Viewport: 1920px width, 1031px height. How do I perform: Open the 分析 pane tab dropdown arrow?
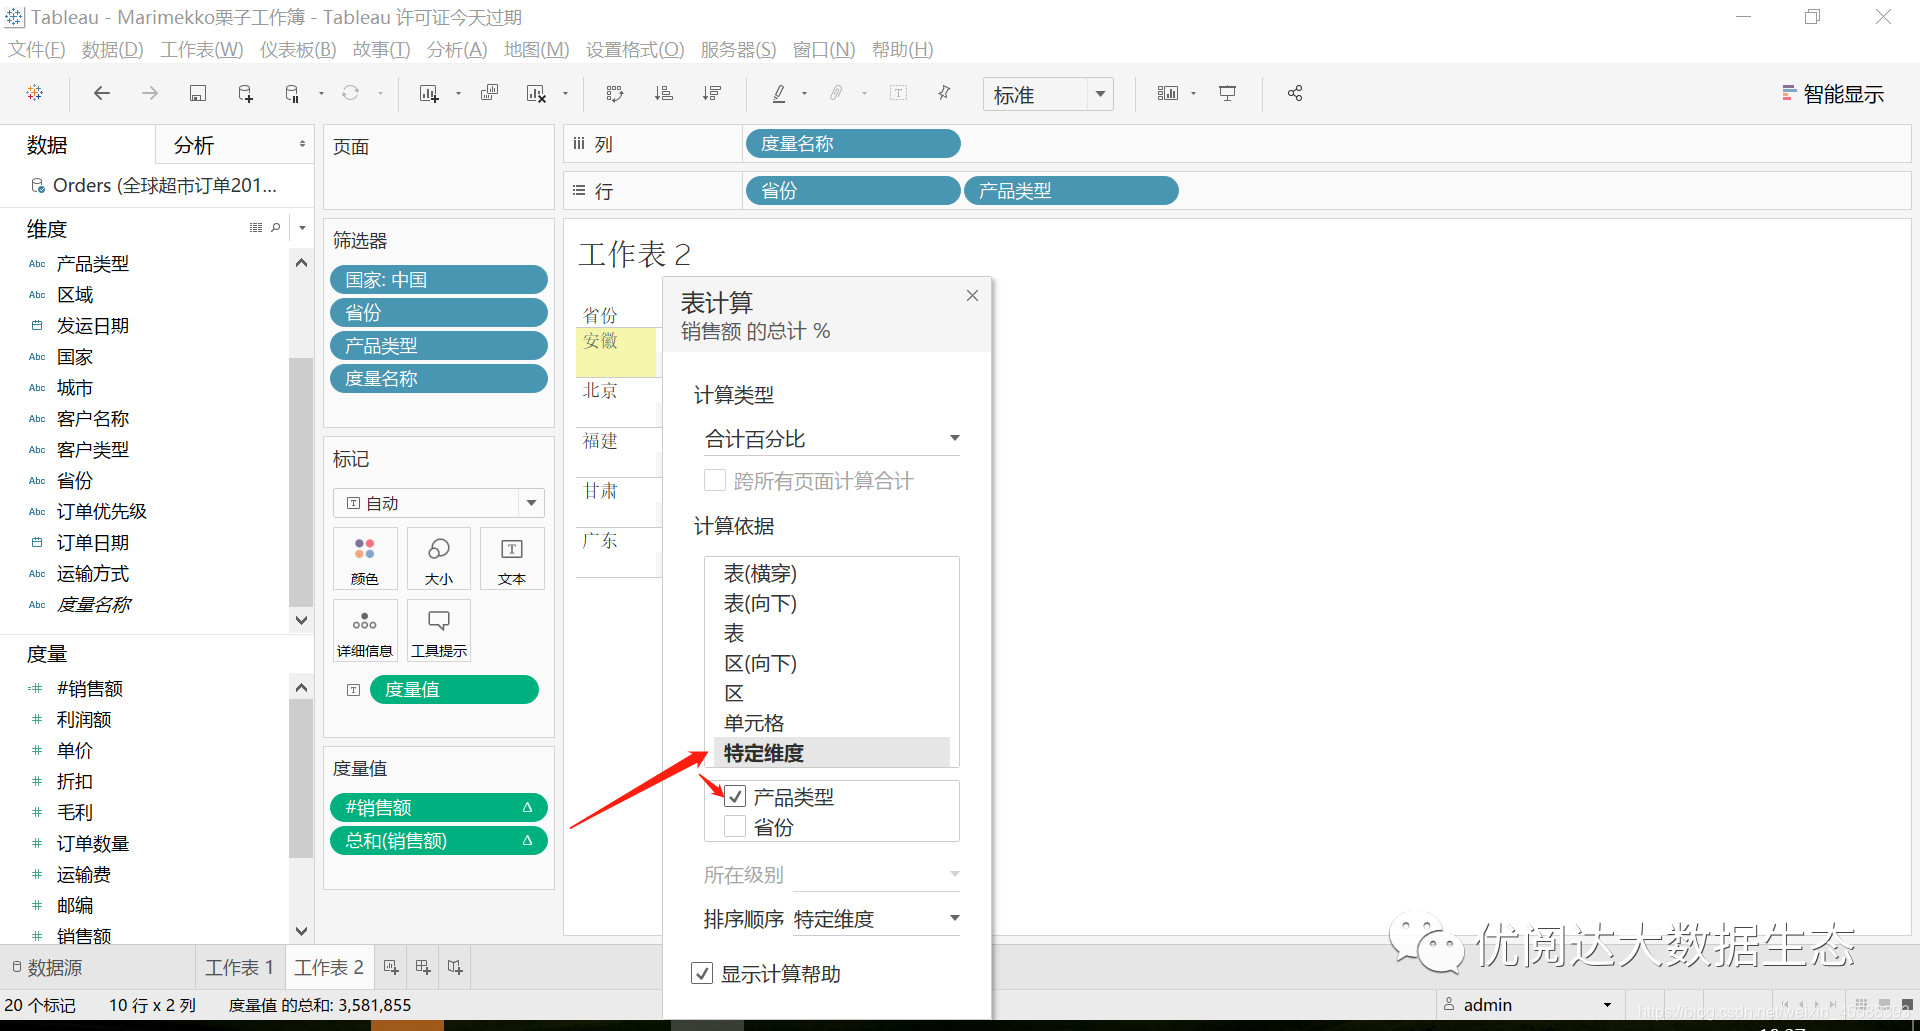pyautogui.click(x=302, y=144)
